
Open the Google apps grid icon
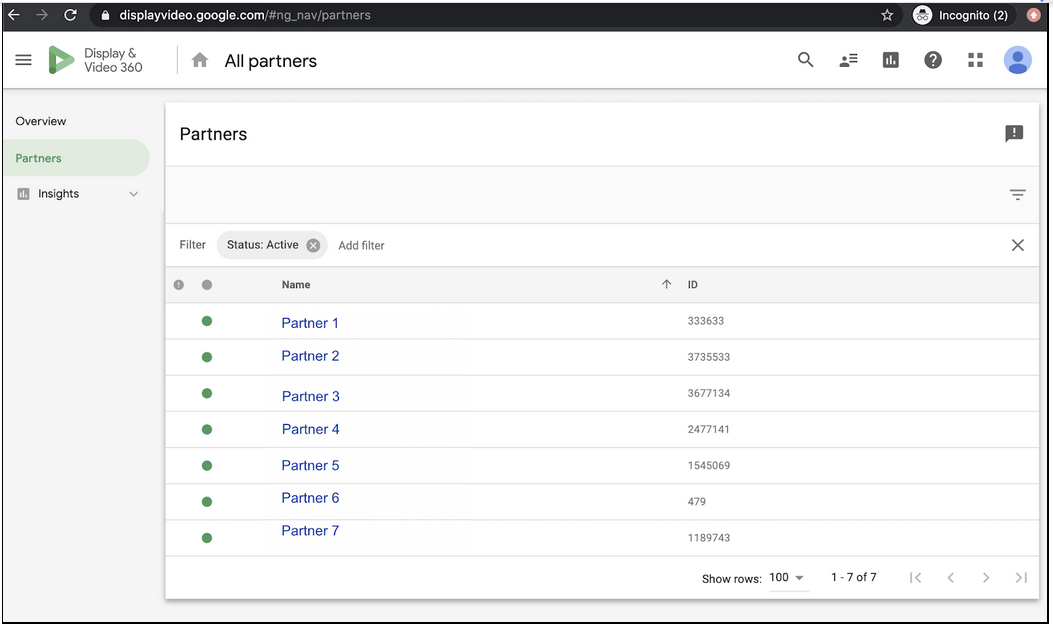(x=975, y=60)
